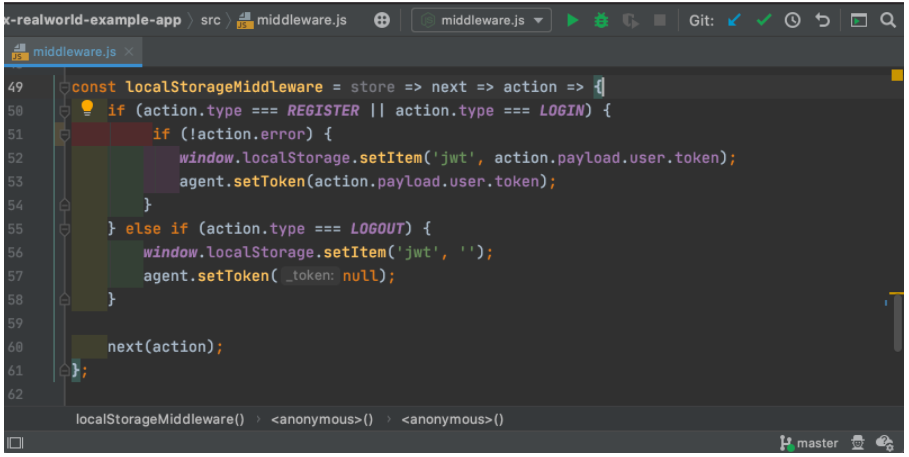This screenshot has height=457, width=909.
Task: Run the middleware.js configuration
Action: coord(572,20)
